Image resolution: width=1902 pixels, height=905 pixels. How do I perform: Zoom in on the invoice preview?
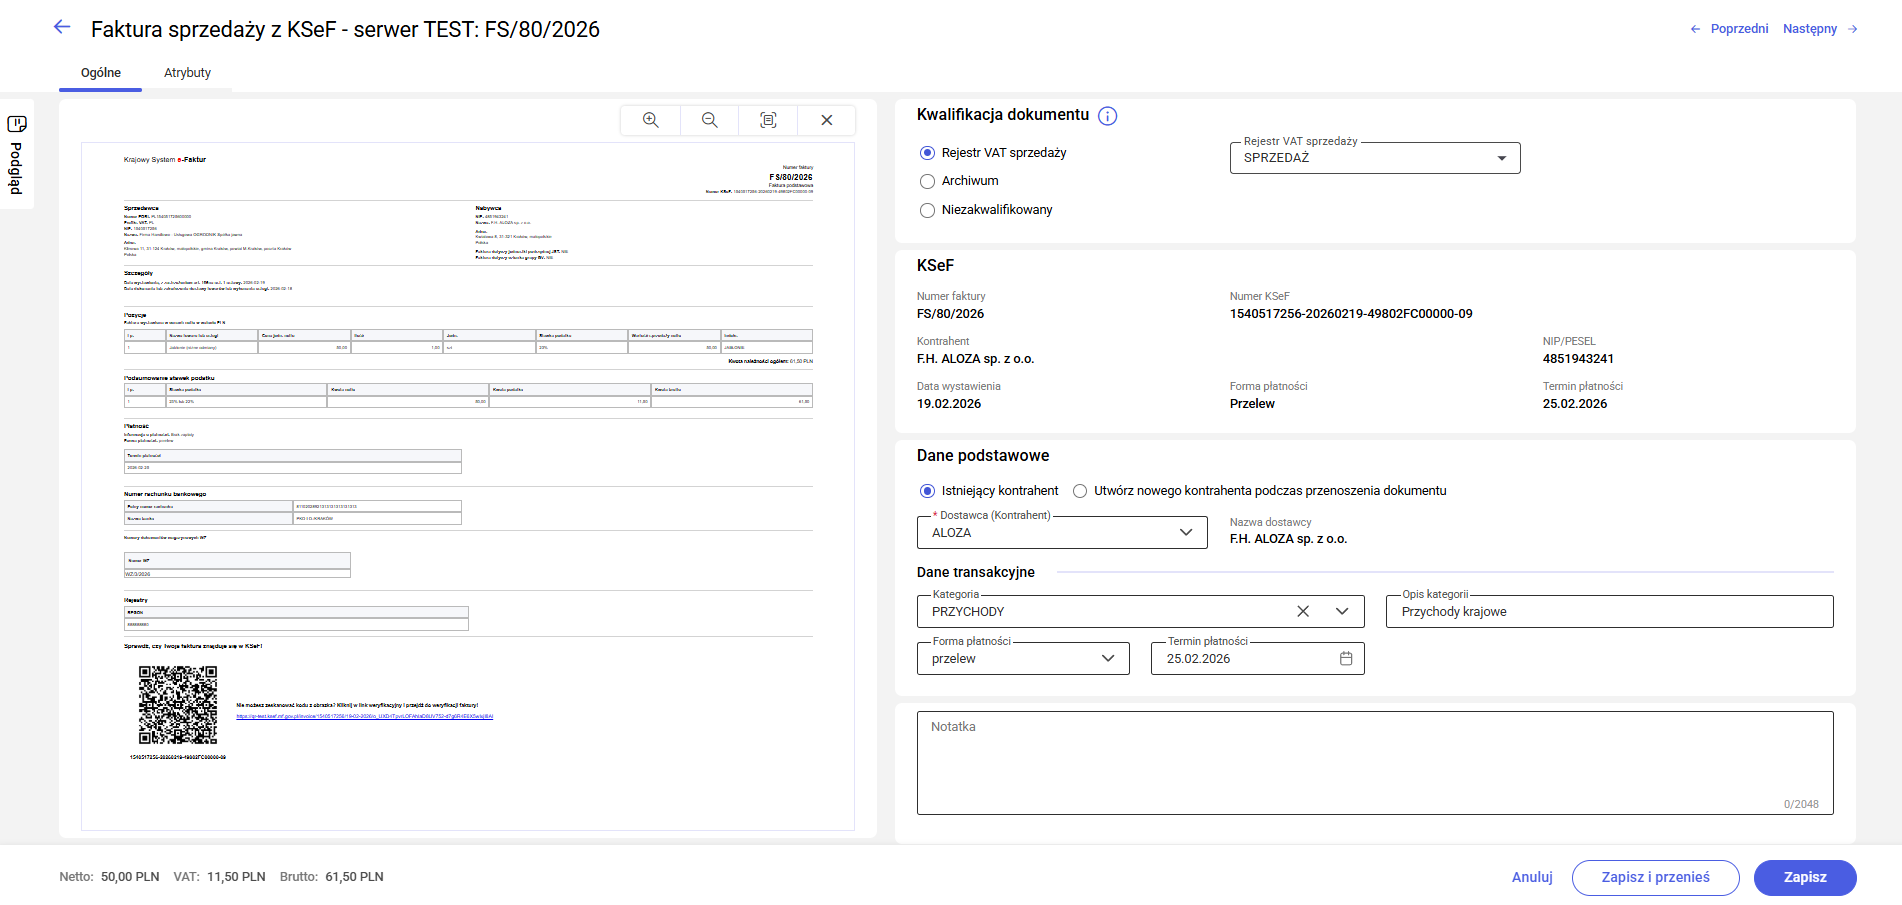[x=650, y=120]
